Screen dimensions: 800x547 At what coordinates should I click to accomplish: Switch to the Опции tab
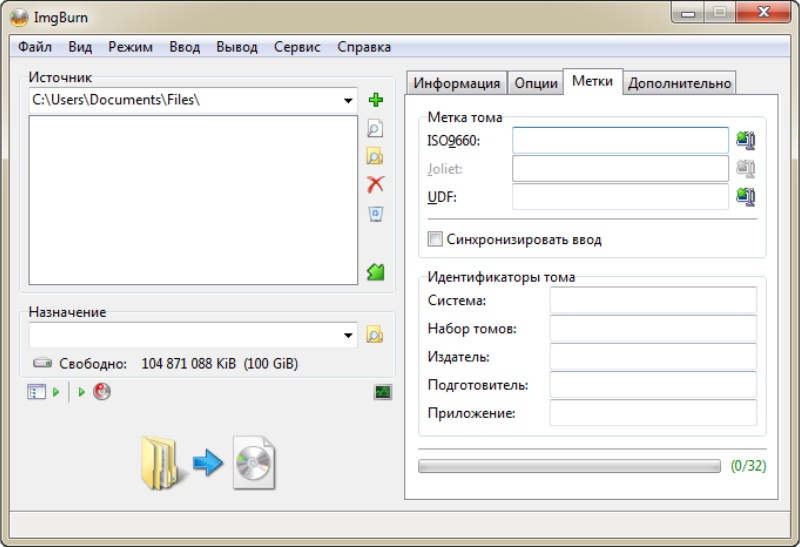536,83
